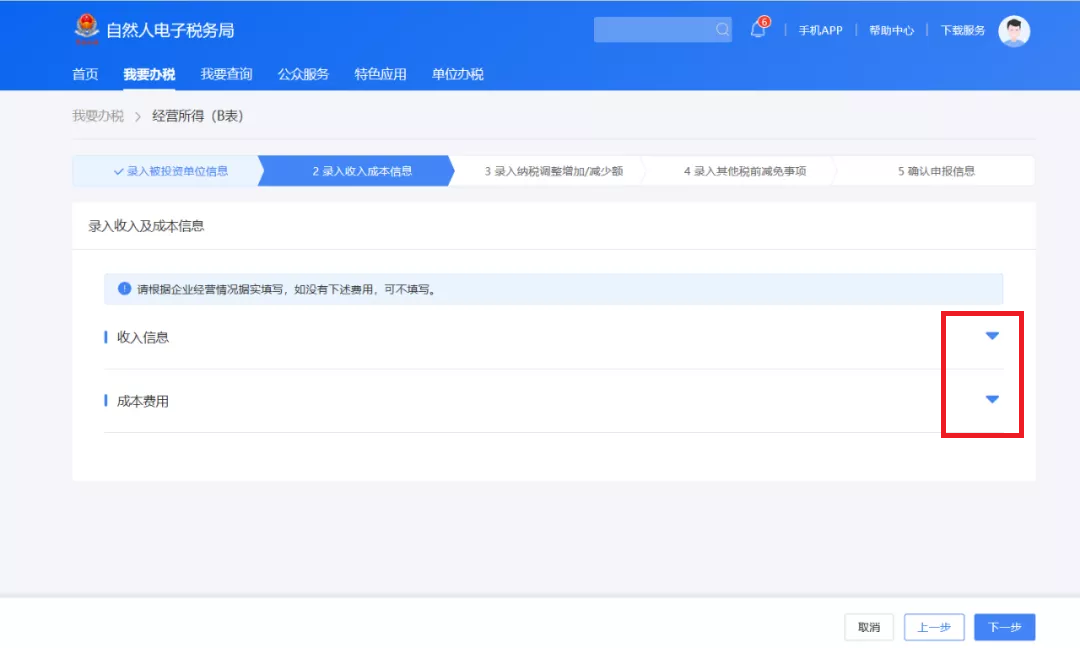This screenshot has width=1080, height=648.
Task: Expand the 成本费用 section arrow
Action: (992, 399)
